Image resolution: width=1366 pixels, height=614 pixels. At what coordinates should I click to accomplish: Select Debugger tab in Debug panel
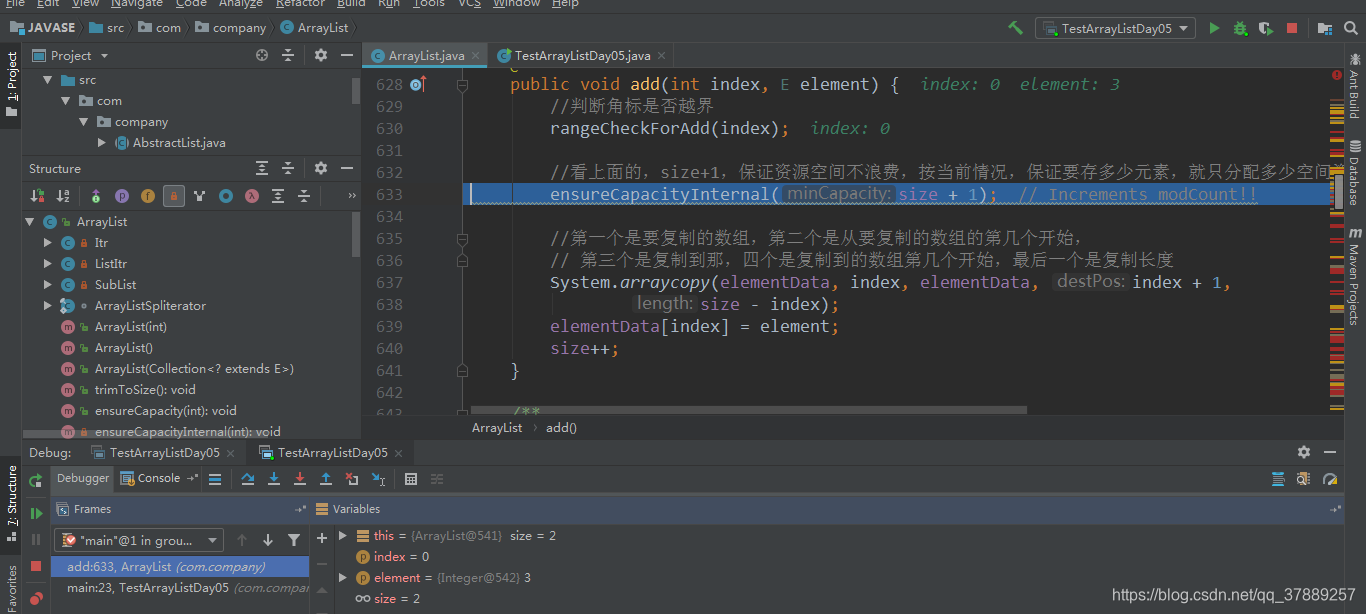click(x=83, y=479)
